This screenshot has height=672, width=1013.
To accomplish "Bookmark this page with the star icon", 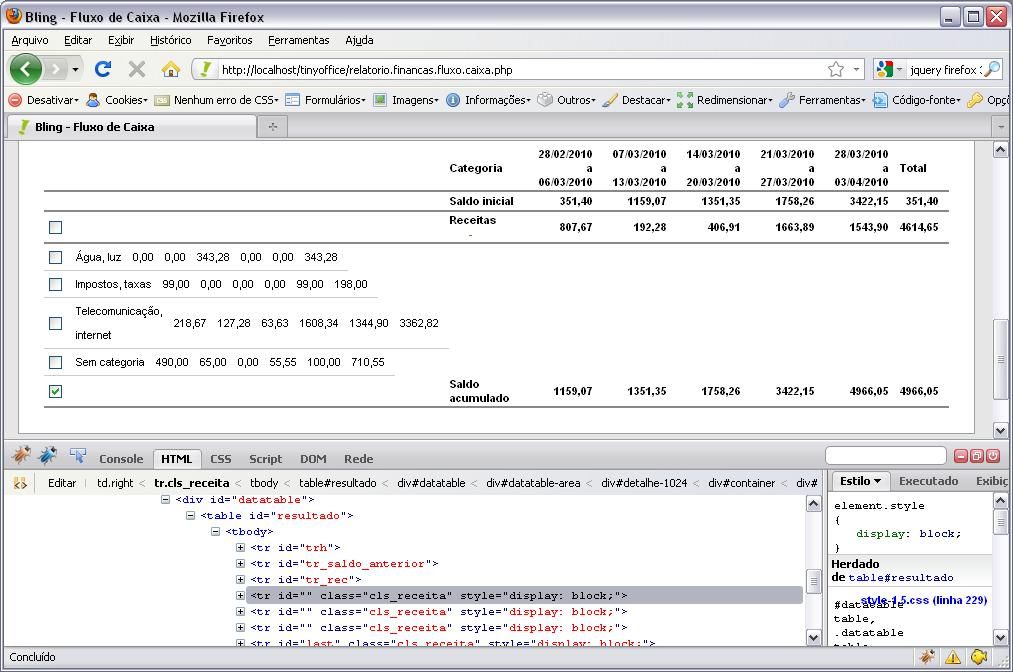I will coord(835,69).
